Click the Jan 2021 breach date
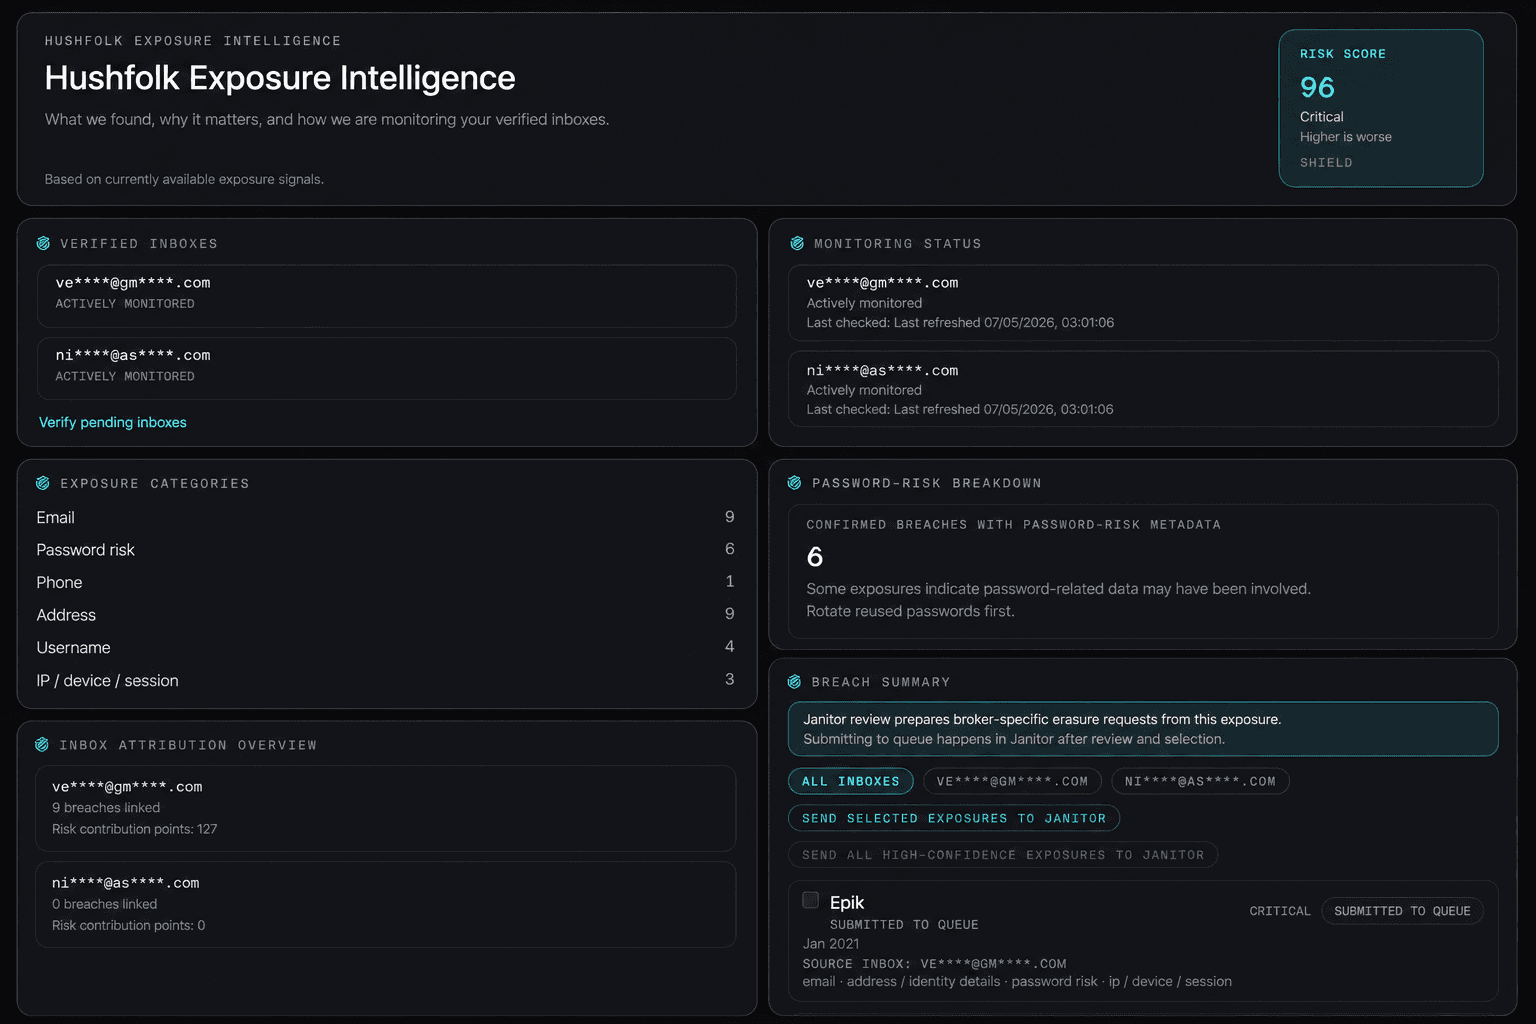Viewport: 1536px width, 1024px height. tap(831, 944)
